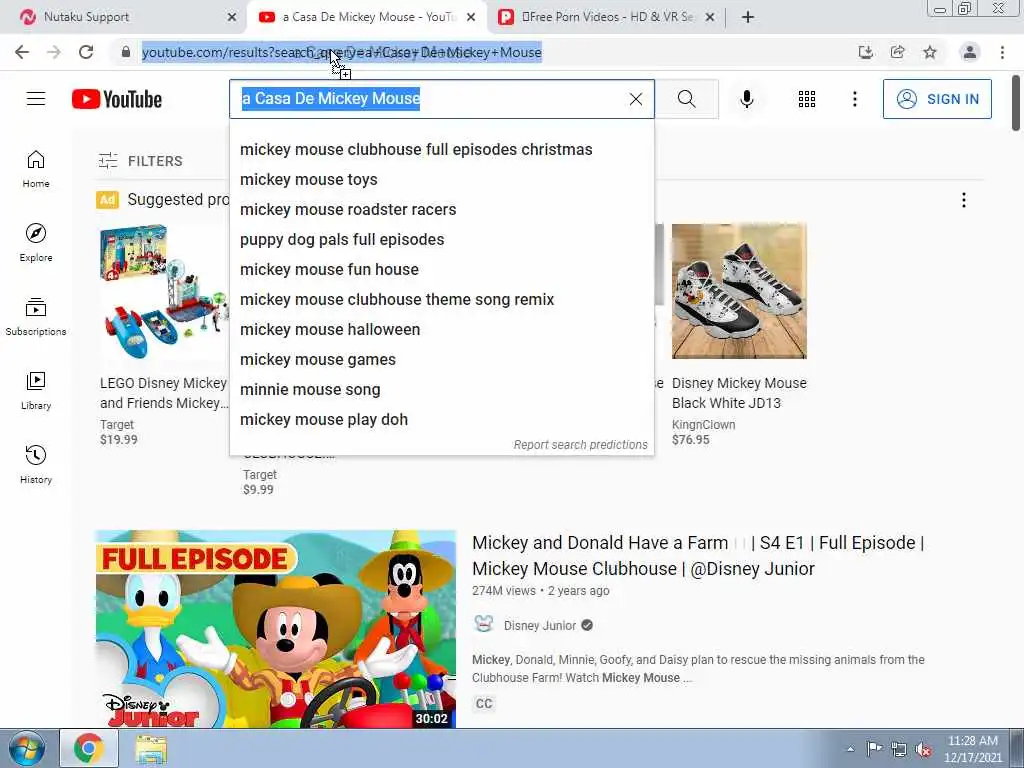Open 'Mickey and Donald Have a Farm' video title
This screenshot has width=1024, height=768.
(698, 556)
